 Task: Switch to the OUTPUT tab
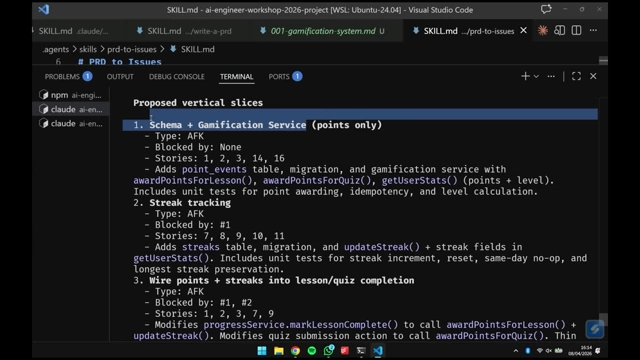(x=120, y=77)
